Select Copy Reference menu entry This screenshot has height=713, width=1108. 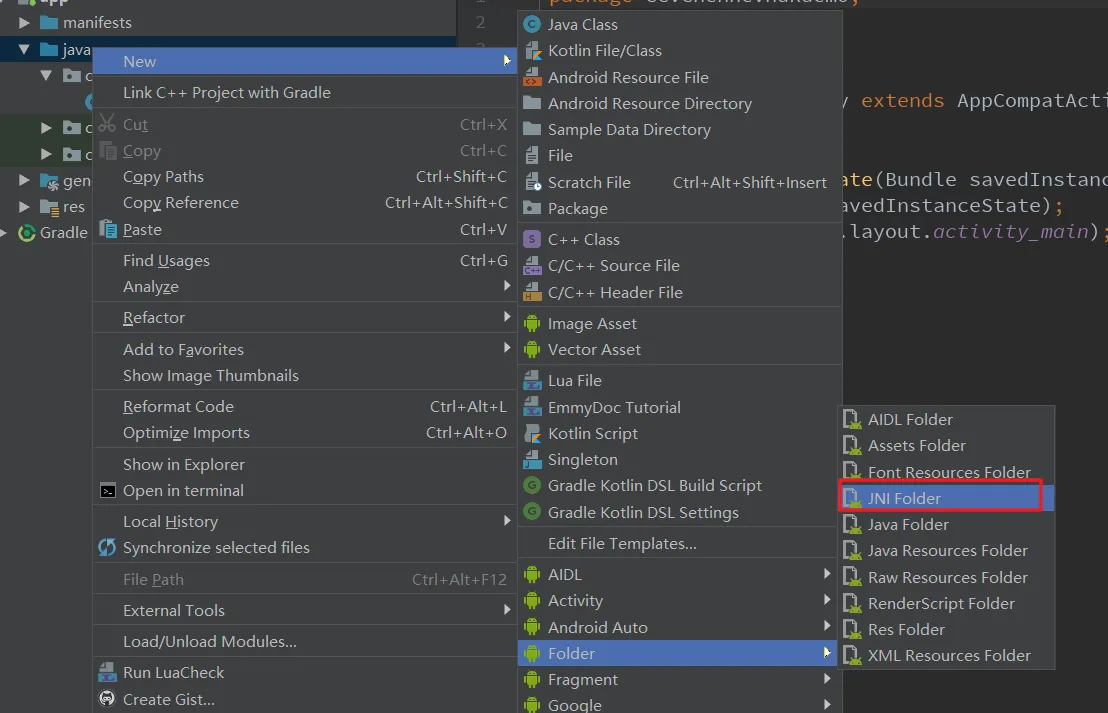tap(181, 203)
